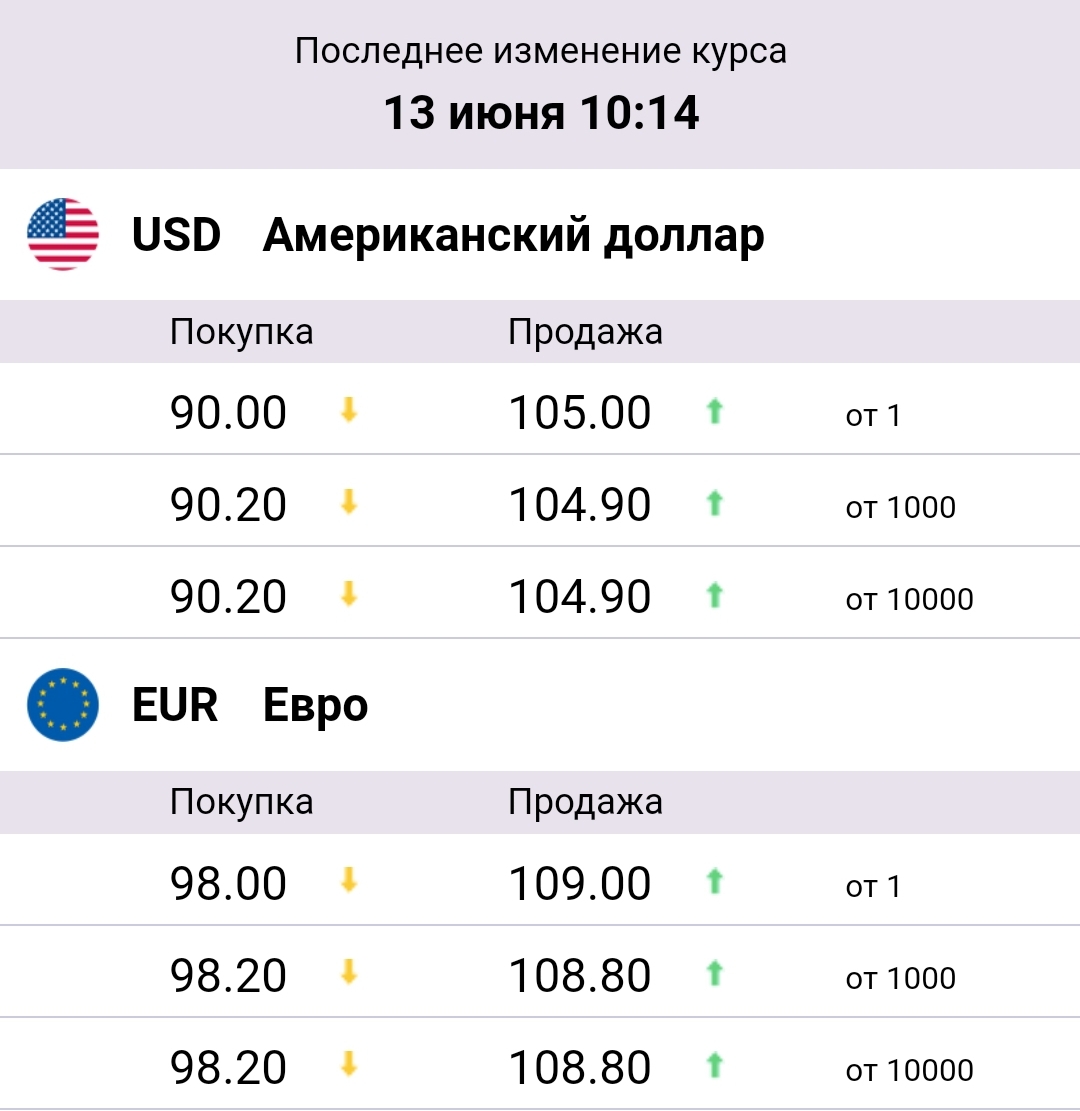This screenshot has height=1111, width=1080.
Task: Select the EUR Евро heading
Action: (x=249, y=705)
